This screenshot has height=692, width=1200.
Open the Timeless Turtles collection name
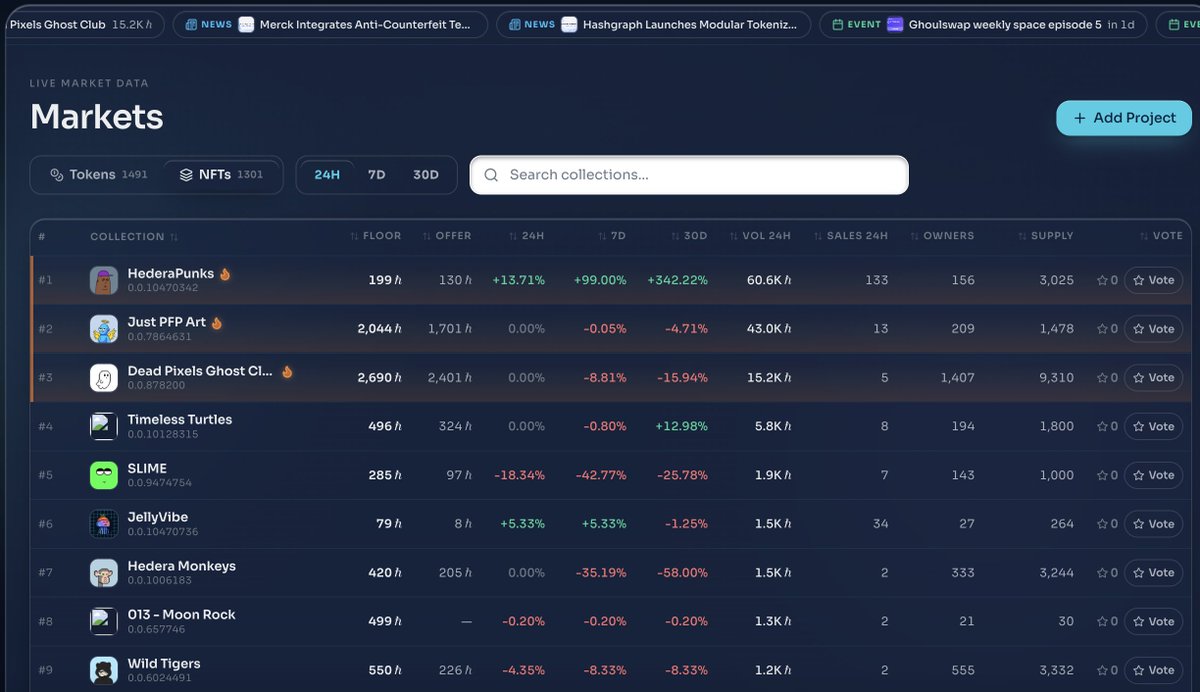point(180,420)
